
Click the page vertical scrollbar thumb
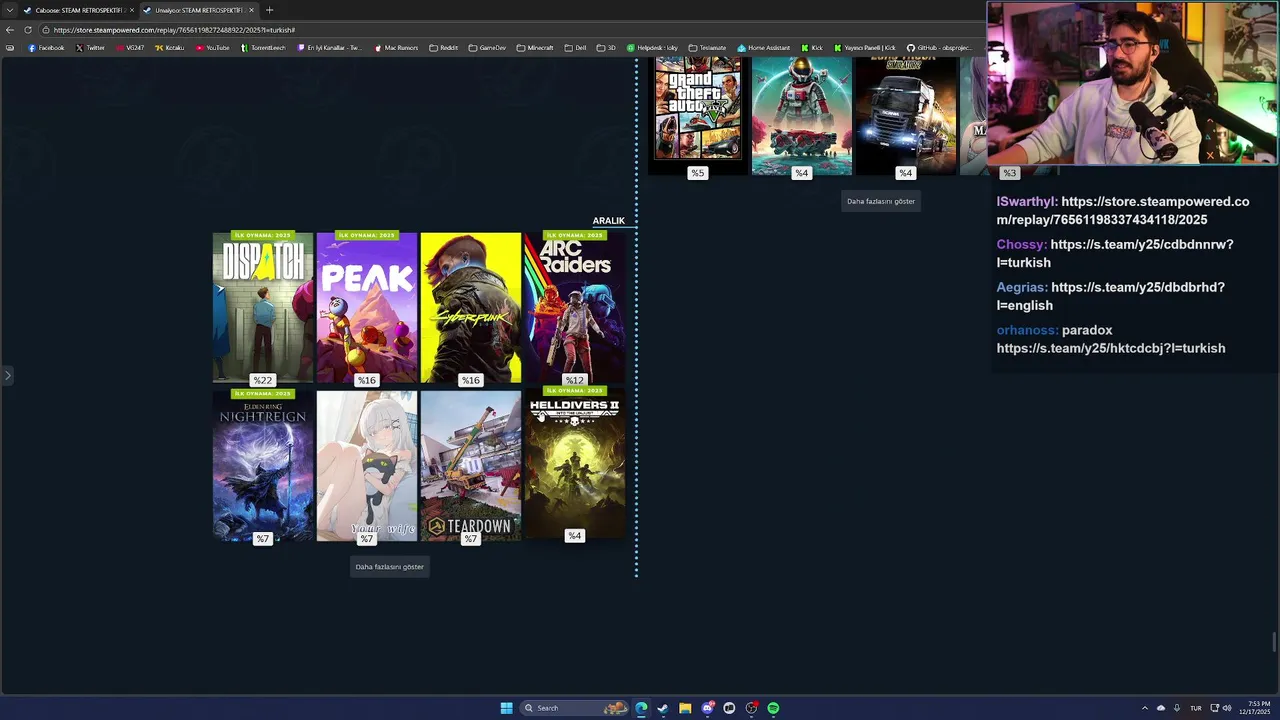coord(1274,642)
